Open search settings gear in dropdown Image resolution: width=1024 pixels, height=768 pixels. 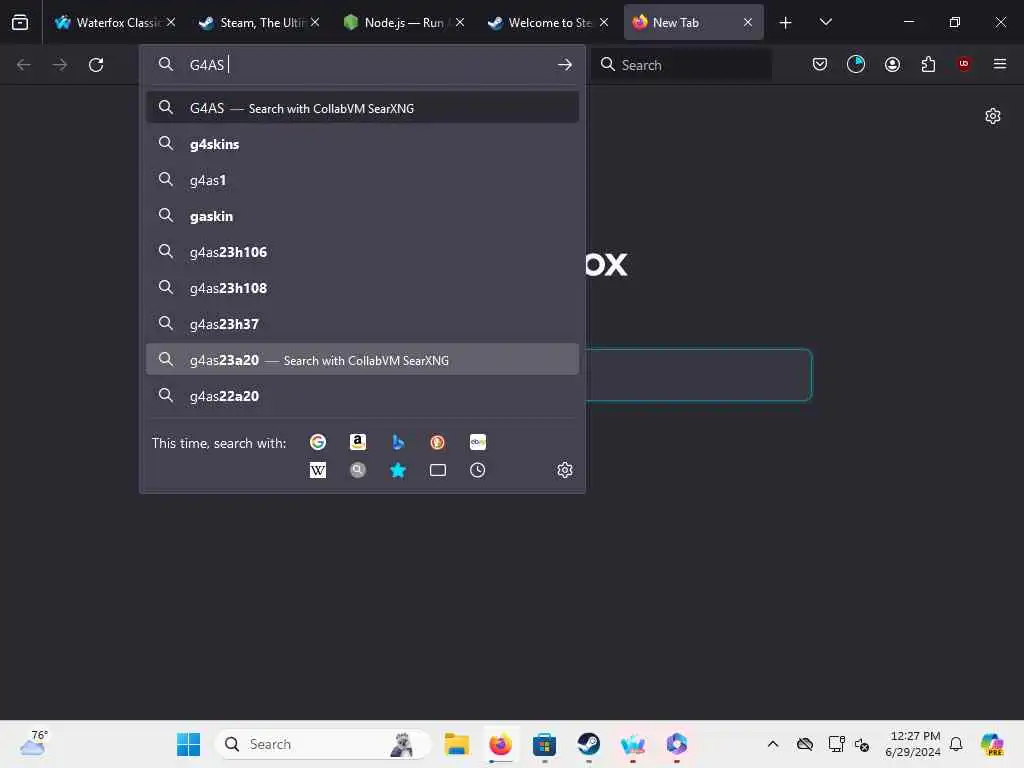(x=565, y=470)
